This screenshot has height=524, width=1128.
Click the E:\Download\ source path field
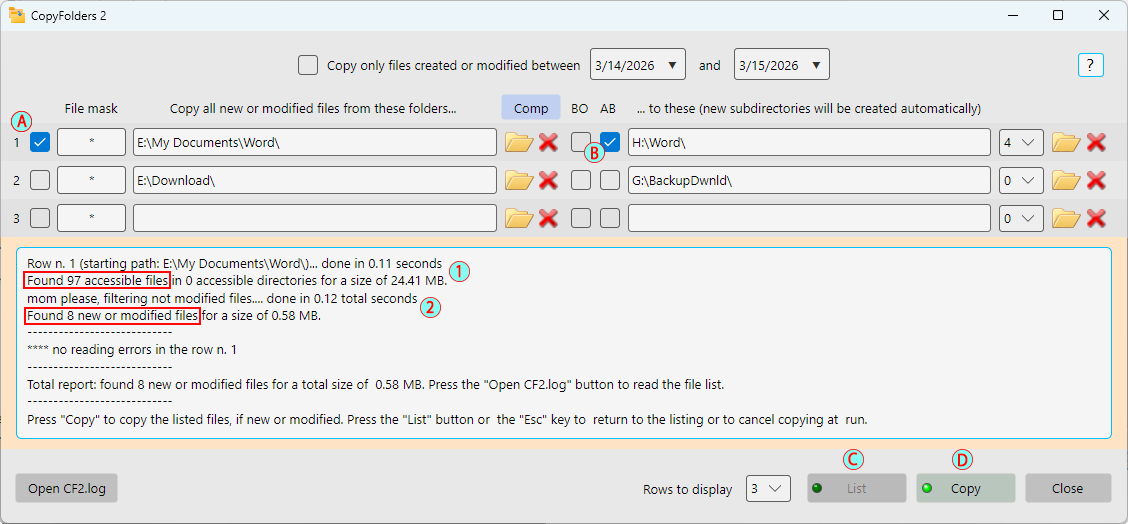click(x=314, y=180)
